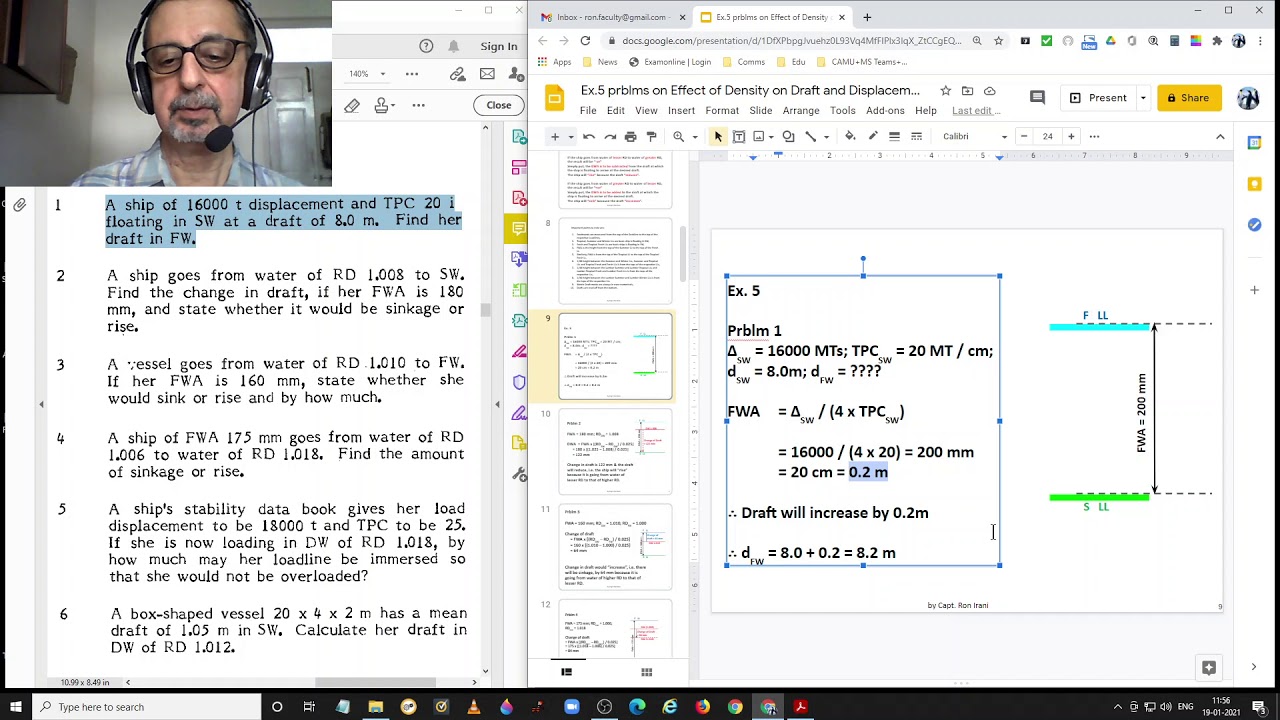Expand the Present options dropdown arrow
1280x720 pixels.
pos(1142,98)
